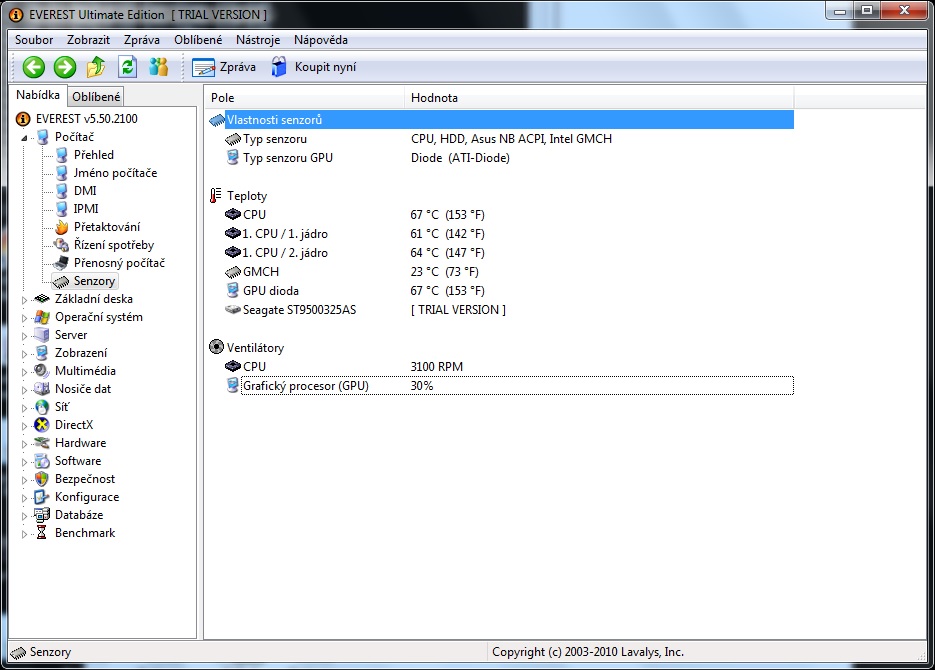Viewport: 935px width, 670px height.
Task: Click the Bezpečnost shield icon
Action: pos(42,479)
